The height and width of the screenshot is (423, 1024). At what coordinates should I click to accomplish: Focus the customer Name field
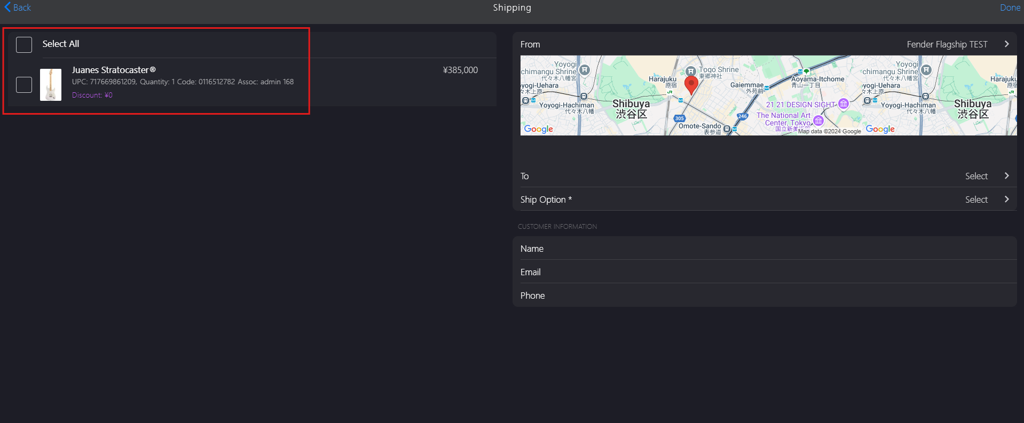click(765, 249)
